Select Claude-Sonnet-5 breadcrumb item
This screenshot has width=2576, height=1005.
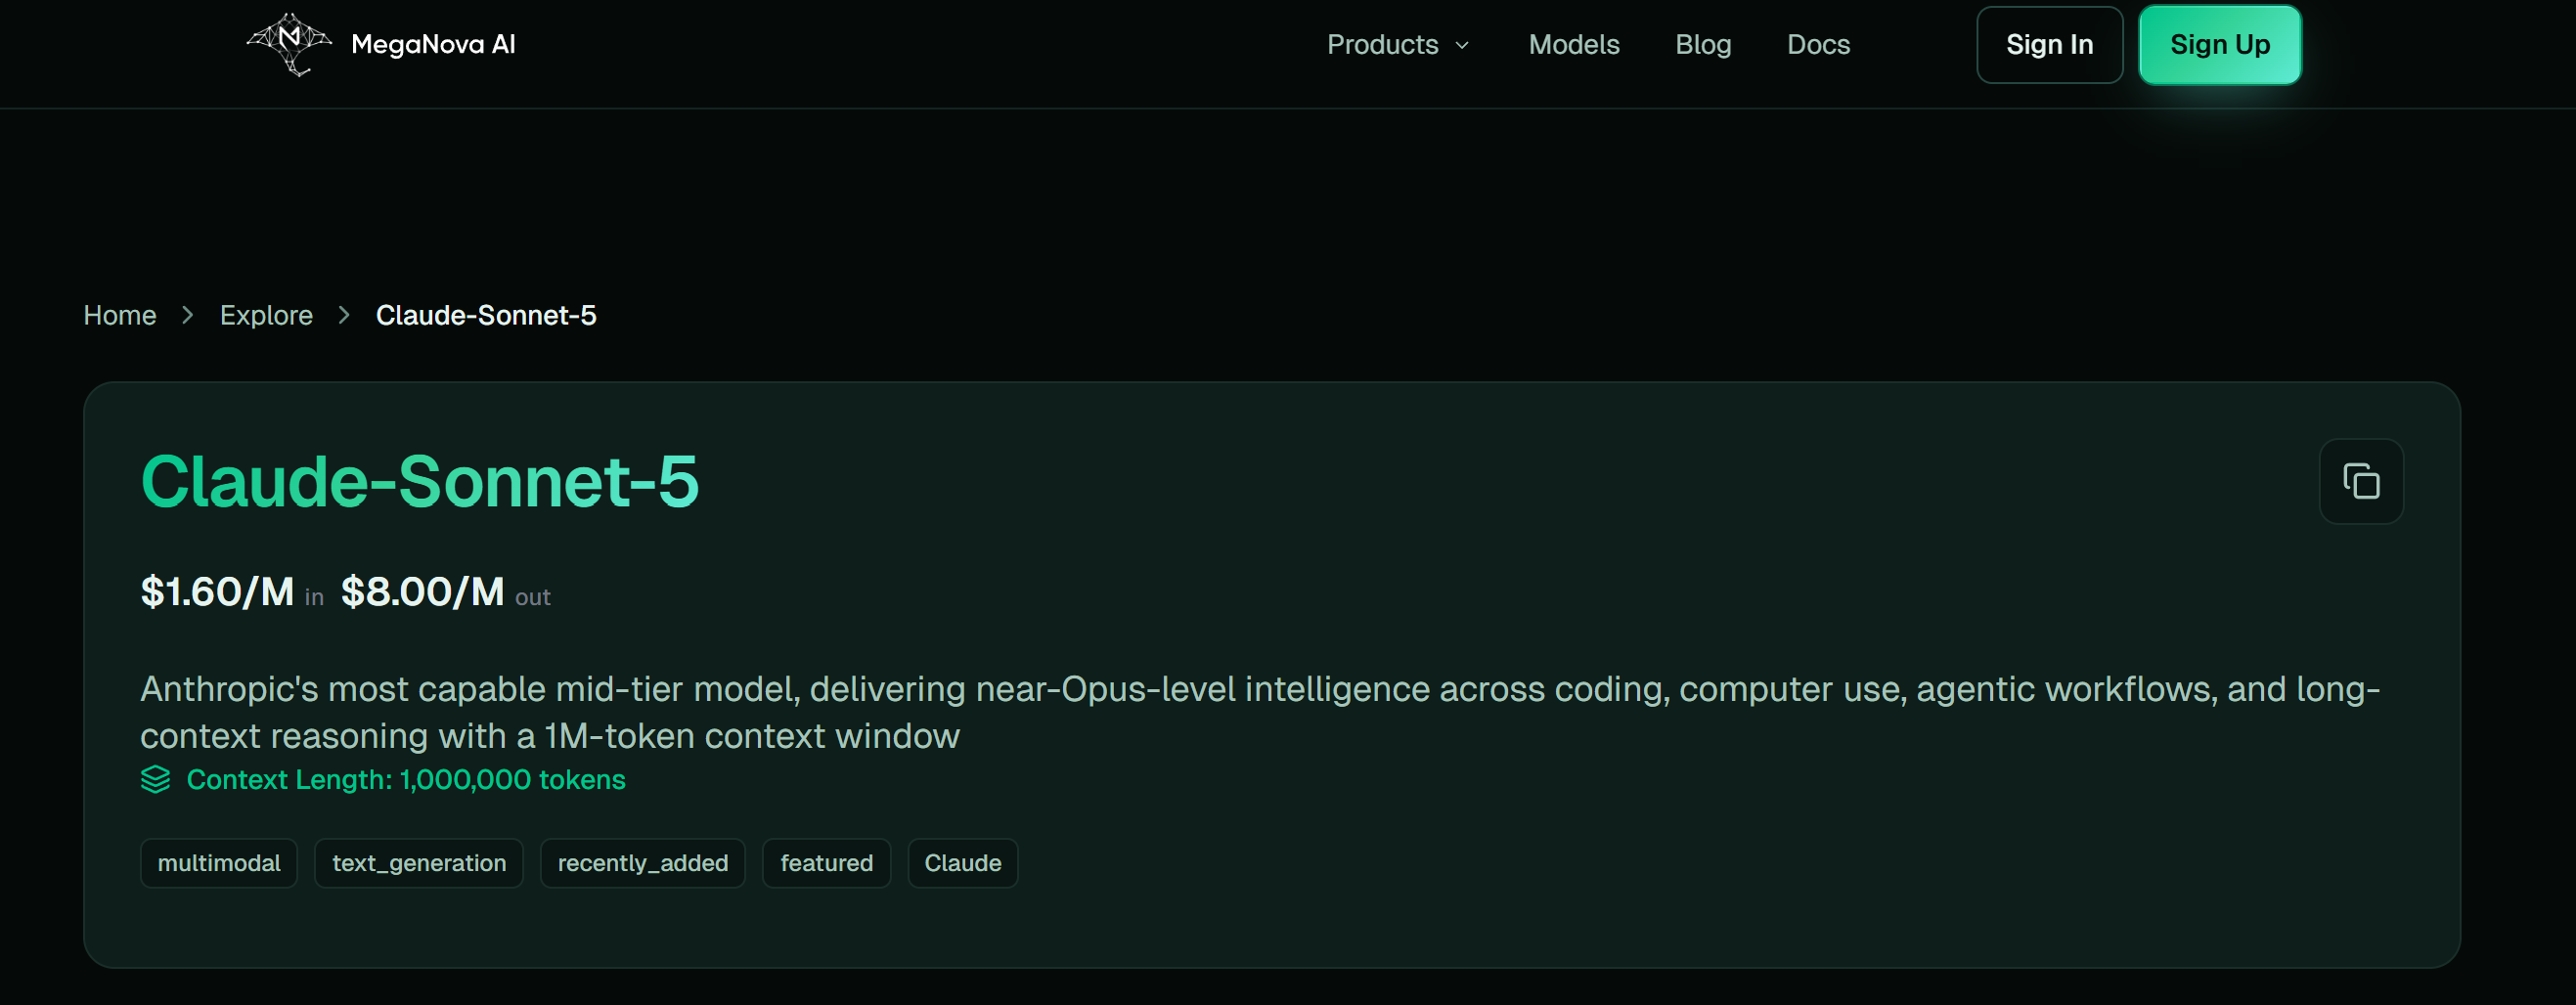coord(486,315)
